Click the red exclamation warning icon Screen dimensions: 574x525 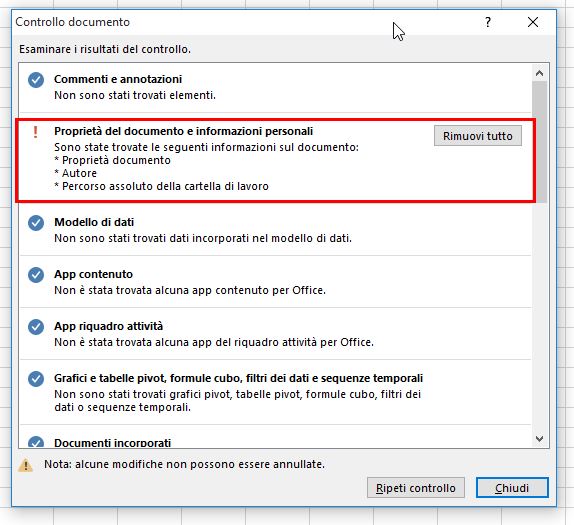pos(36,132)
